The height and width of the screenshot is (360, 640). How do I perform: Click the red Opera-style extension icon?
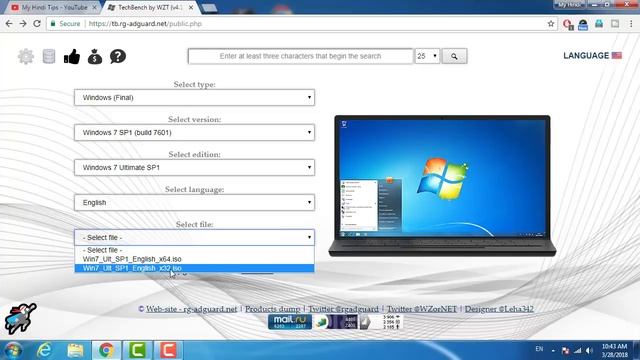[568, 24]
